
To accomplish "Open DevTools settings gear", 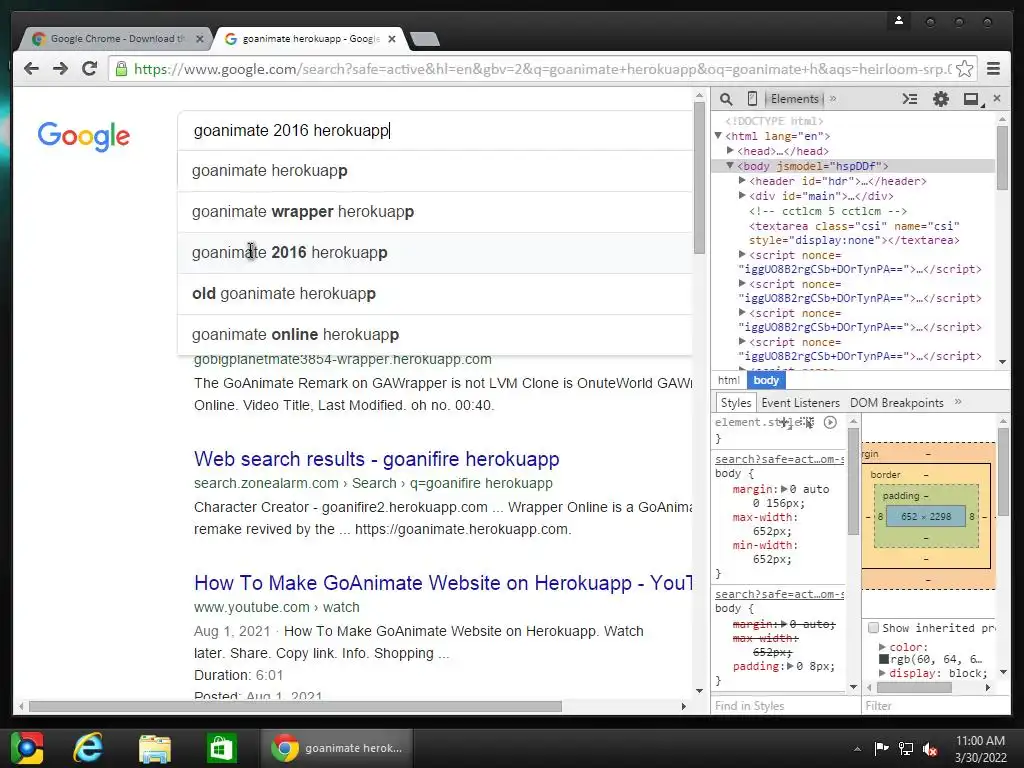I will (940, 99).
